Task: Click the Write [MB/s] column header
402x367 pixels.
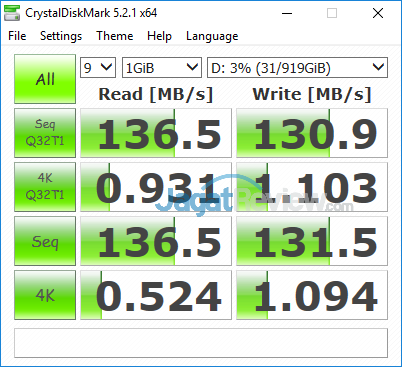Action: [312, 94]
